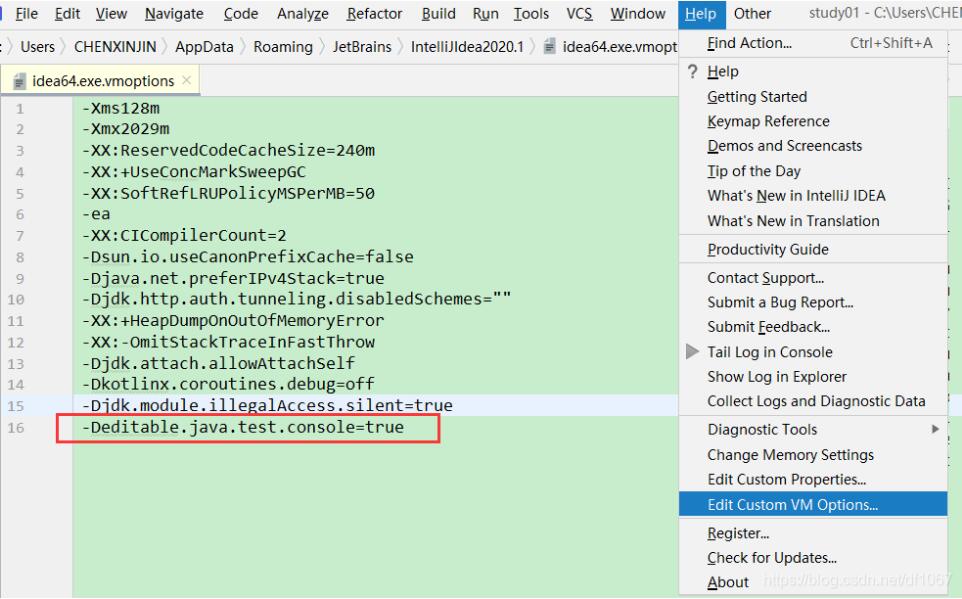This screenshot has width=962, height=599.
Task: Click the file icon on idea64.exe.vmoptions tab
Action: tap(20, 81)
